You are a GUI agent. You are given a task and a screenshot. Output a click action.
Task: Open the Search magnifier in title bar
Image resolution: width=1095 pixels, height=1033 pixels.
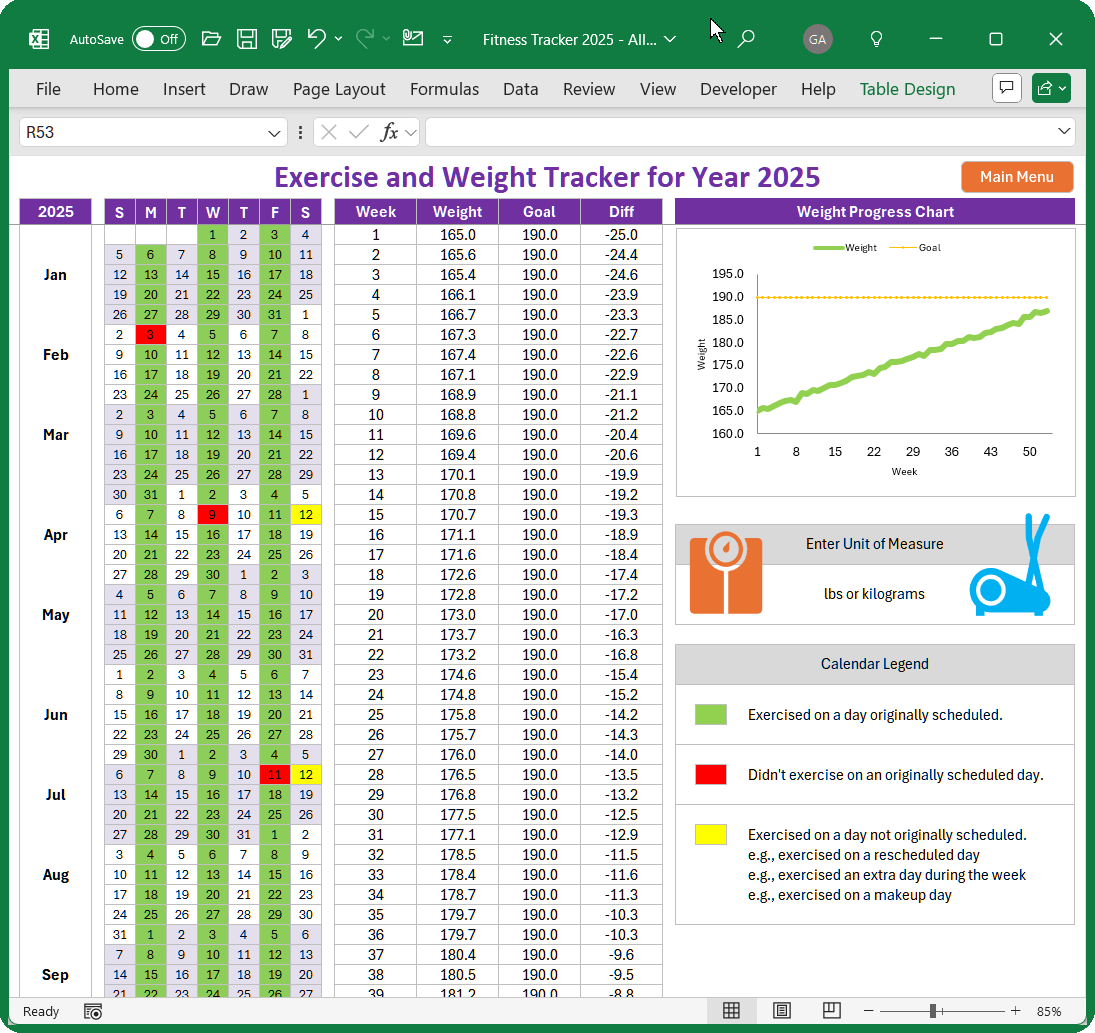pyautogui.click(x=746, y=39)
